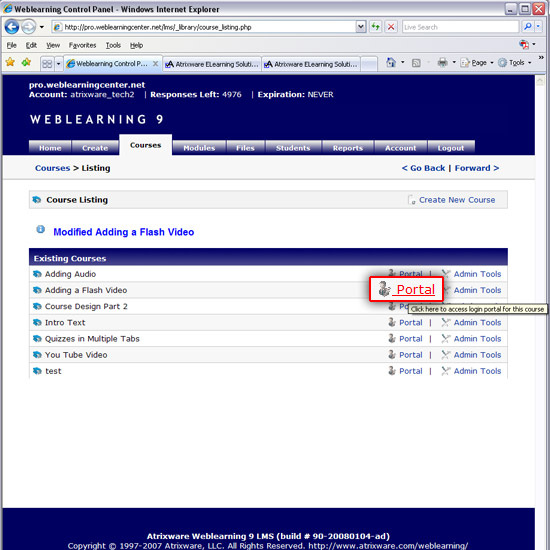
Task: Click the Adding Audio course name
Action: (70, 274)
